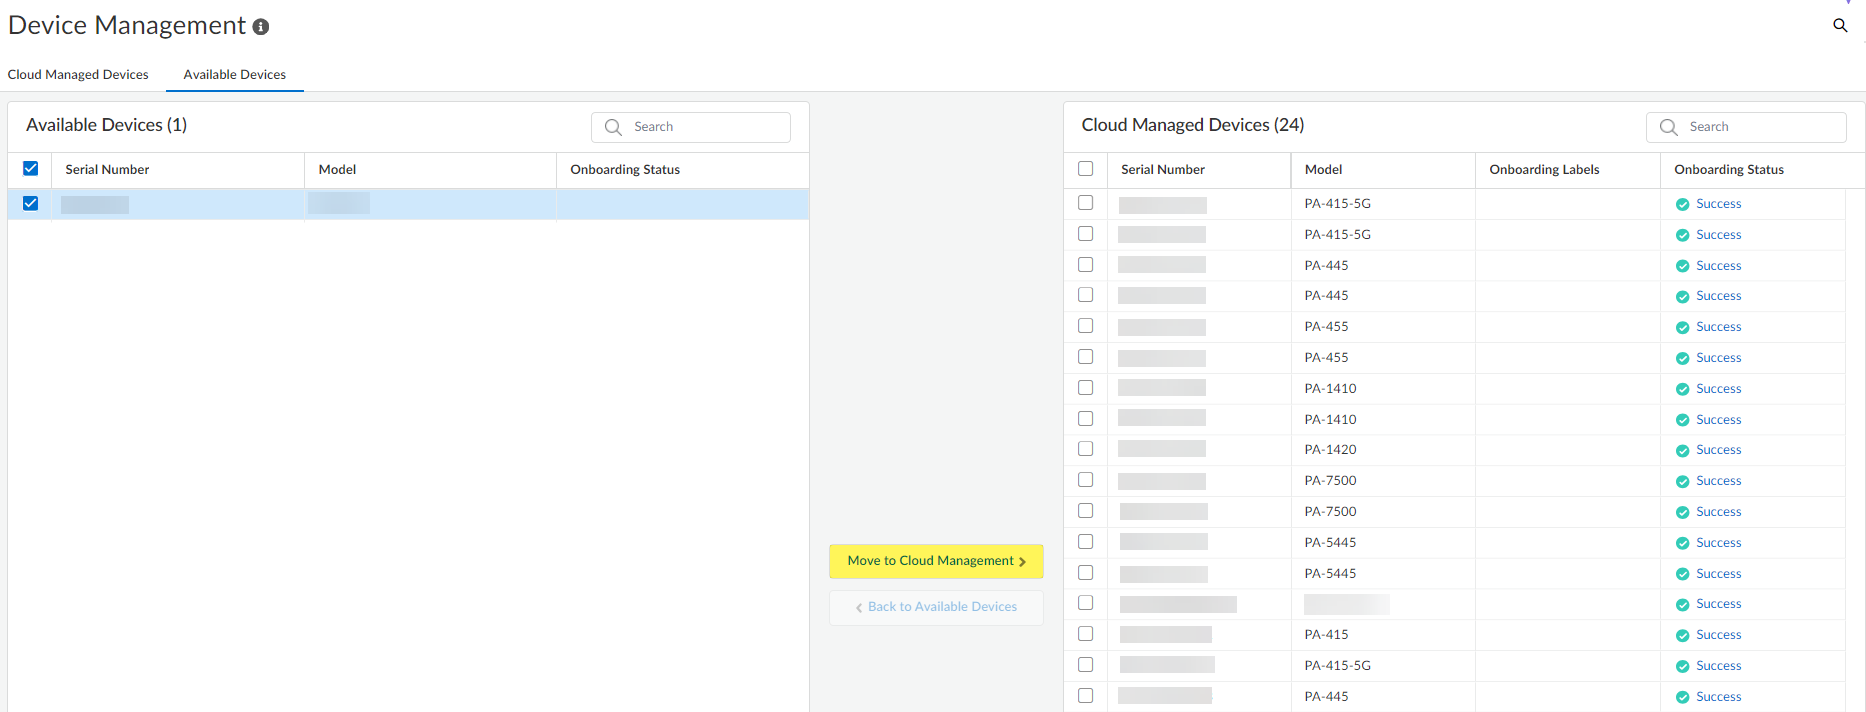Click the magnifier search icon at top right
The height and width of the screenshot is (712, 1866).
coord(1840,26)
